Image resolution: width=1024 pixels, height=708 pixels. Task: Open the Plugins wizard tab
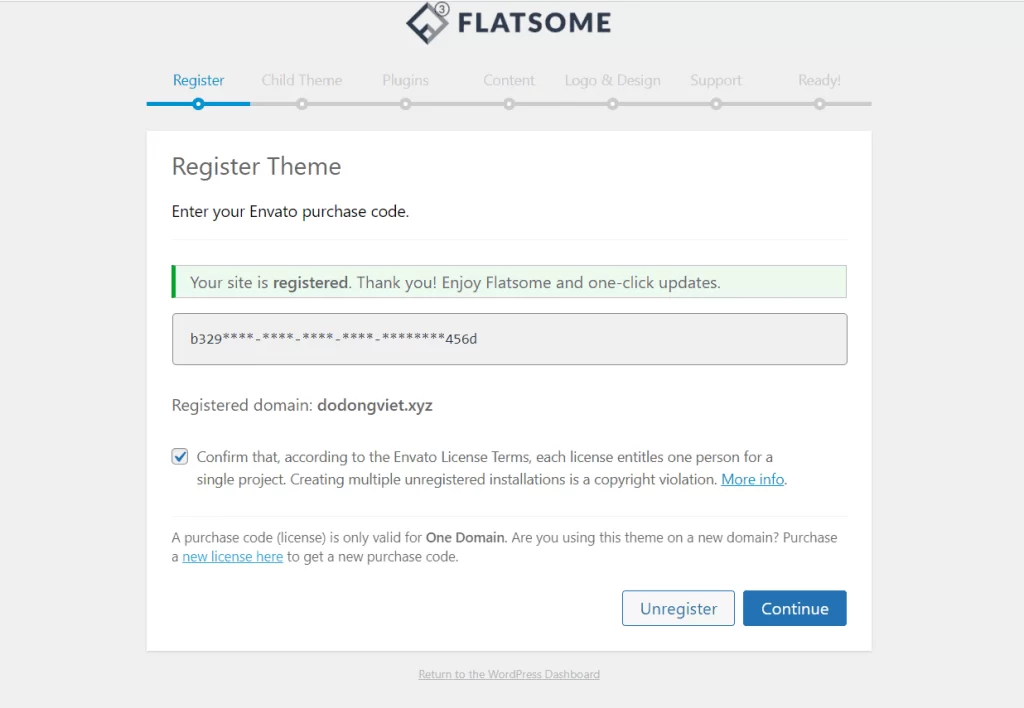pyautogui.click(x=405, y=80)
